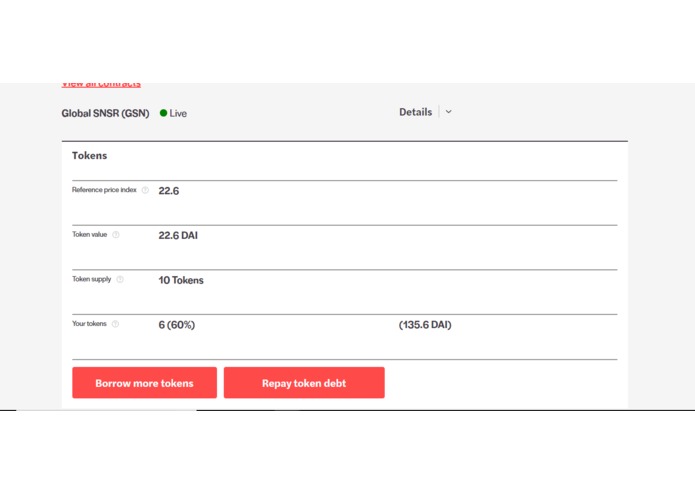The height and width of the screenshot is (494, 695).
Task: Click the 10 Tokens supply value
Action: point(181,280)
